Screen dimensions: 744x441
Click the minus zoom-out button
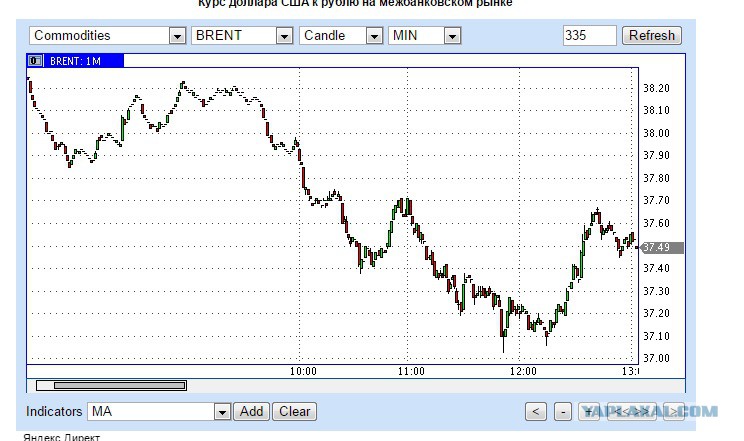(x=563, y=412)
